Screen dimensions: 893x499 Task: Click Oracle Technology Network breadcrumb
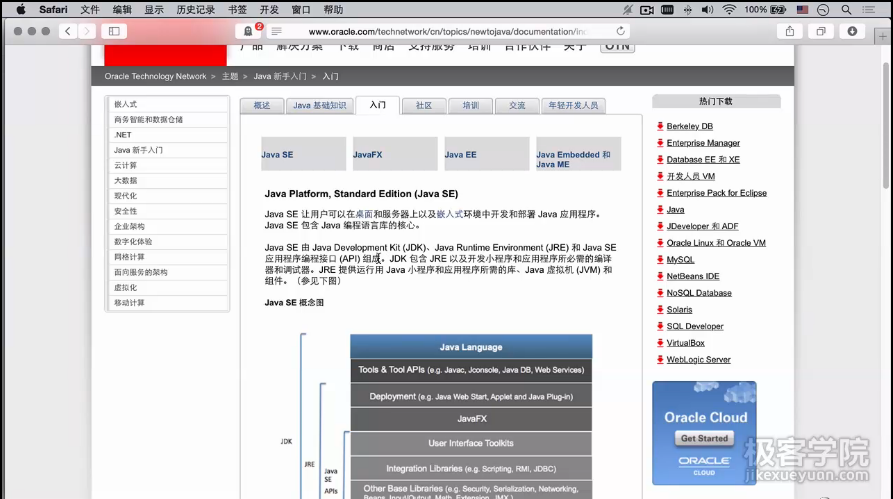pos(155,76)
